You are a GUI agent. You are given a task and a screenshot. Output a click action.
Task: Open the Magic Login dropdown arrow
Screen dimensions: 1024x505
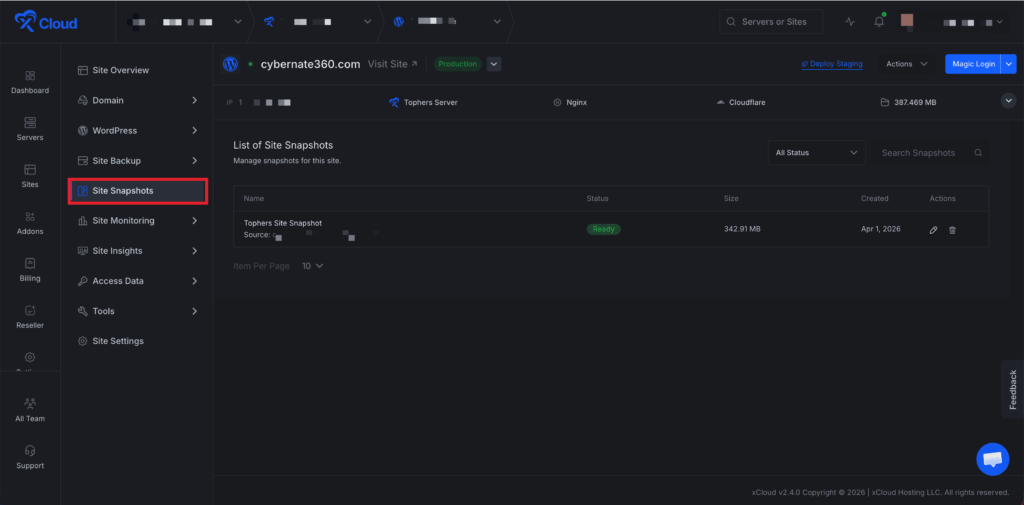point(1008,64)
